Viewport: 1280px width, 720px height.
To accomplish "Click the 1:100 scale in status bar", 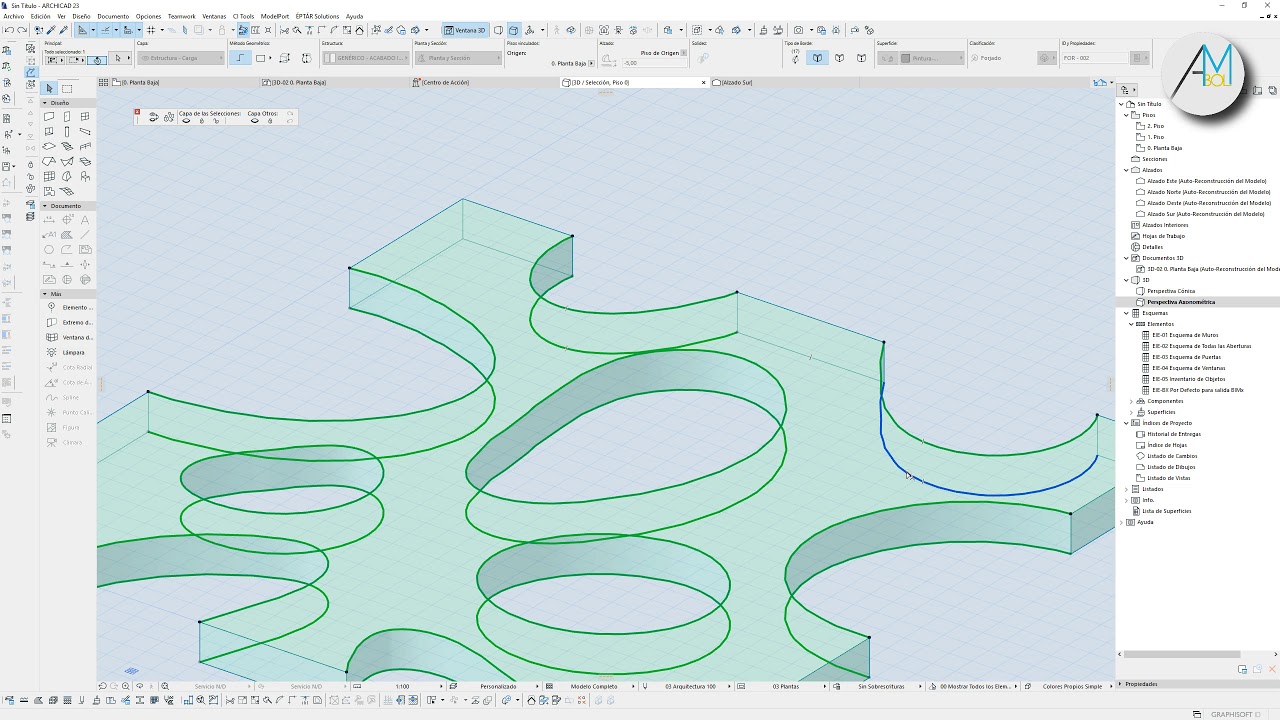I will 402,686.
